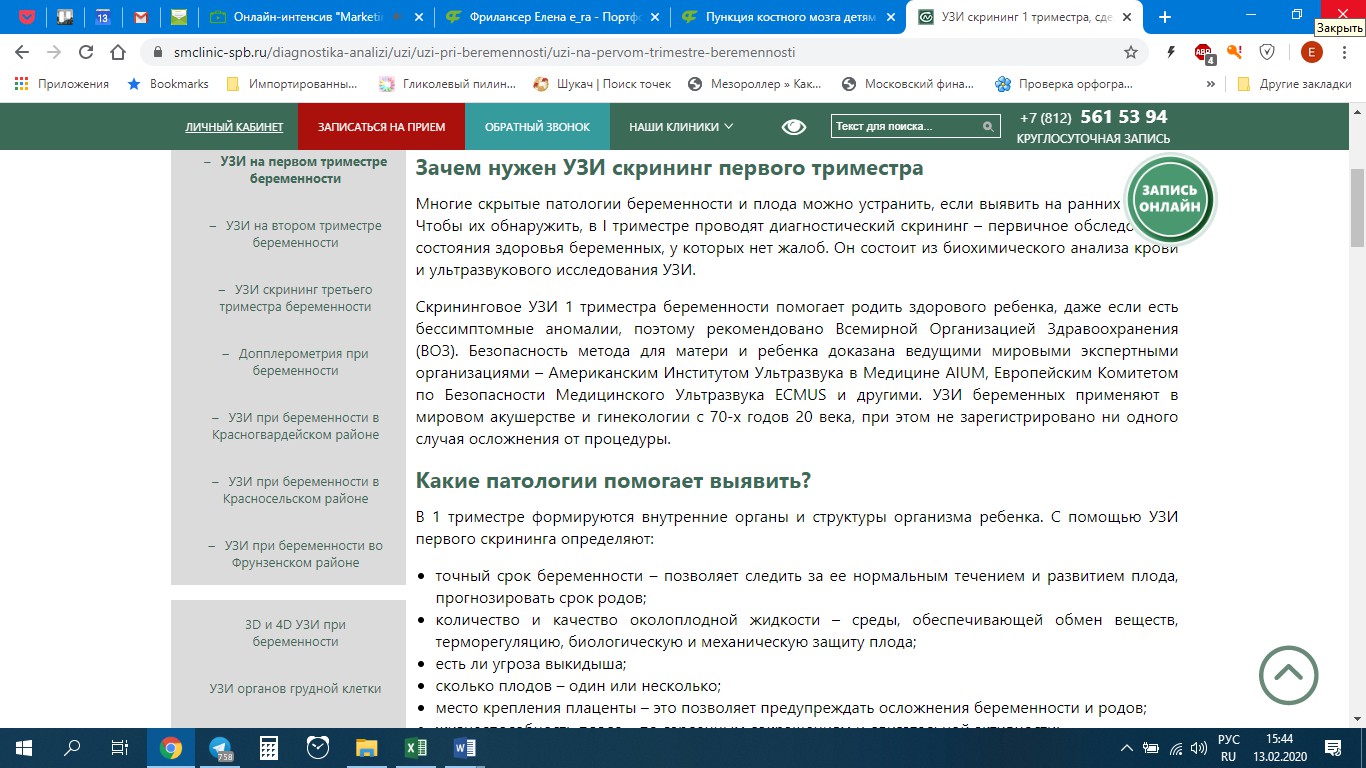Open the pinned Pocket tab
1366x768 pixels.
coord(27,17)
